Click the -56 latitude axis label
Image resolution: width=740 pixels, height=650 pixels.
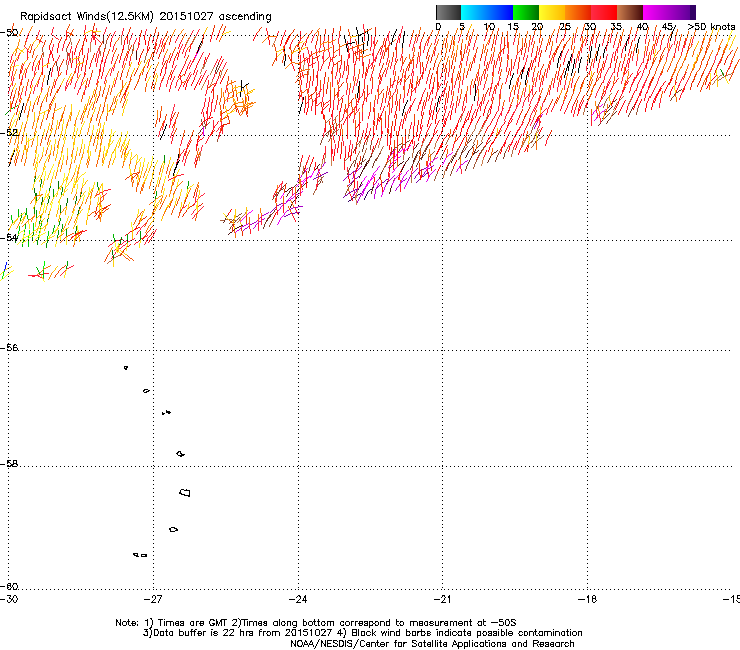(9, 348)
